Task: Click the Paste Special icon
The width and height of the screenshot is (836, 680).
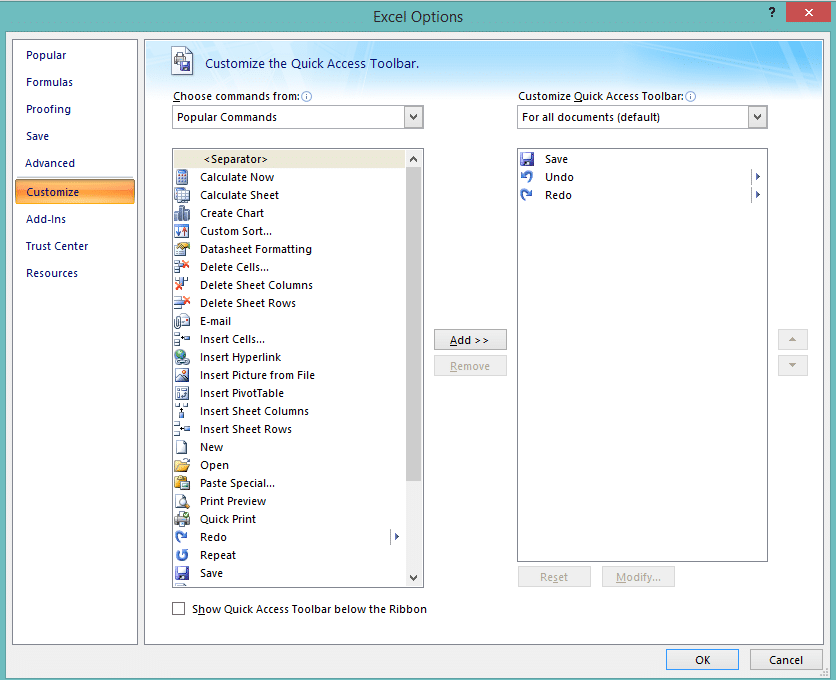Action: tap(182, 483)
